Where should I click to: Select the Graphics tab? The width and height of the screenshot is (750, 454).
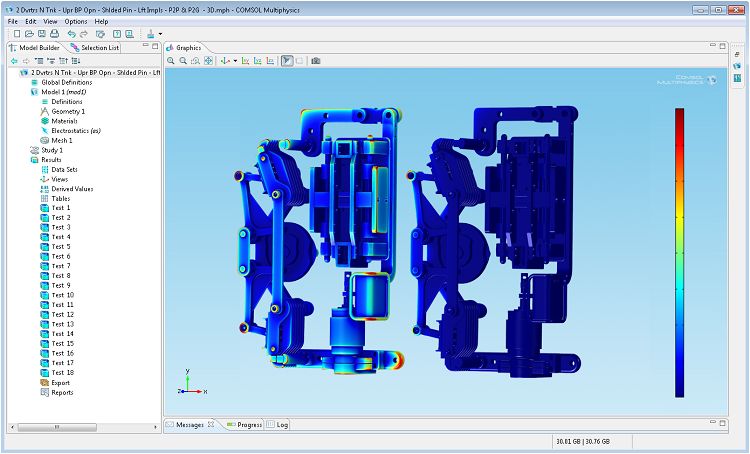184,47
